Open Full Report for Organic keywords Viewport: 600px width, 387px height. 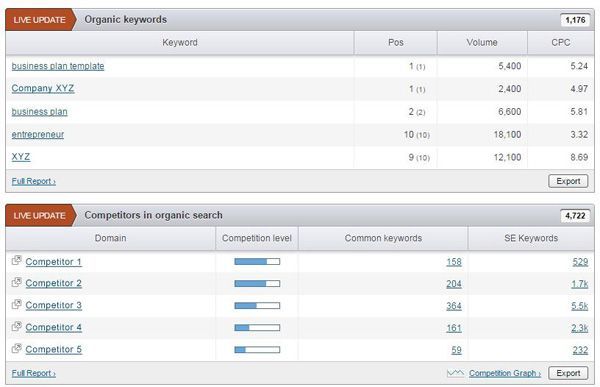(x=34, y=181)
